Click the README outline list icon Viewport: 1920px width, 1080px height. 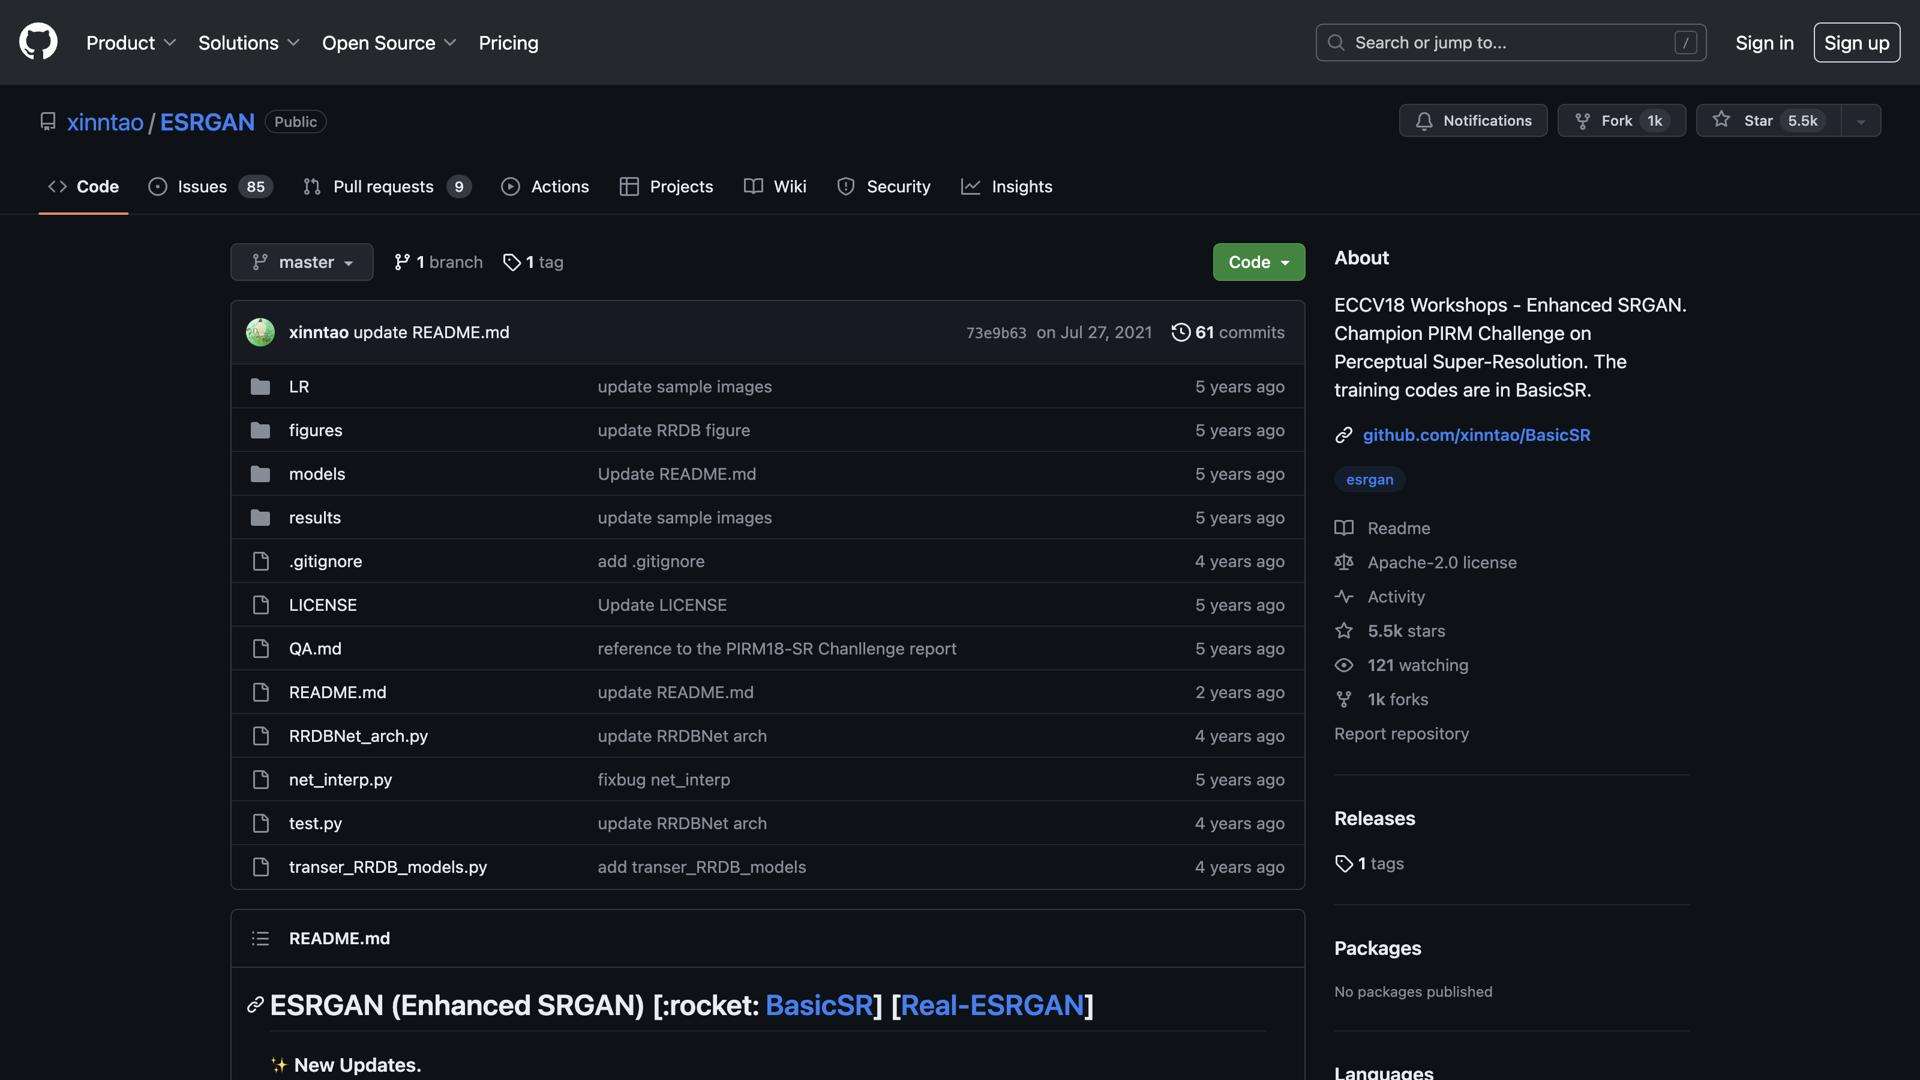260,938
